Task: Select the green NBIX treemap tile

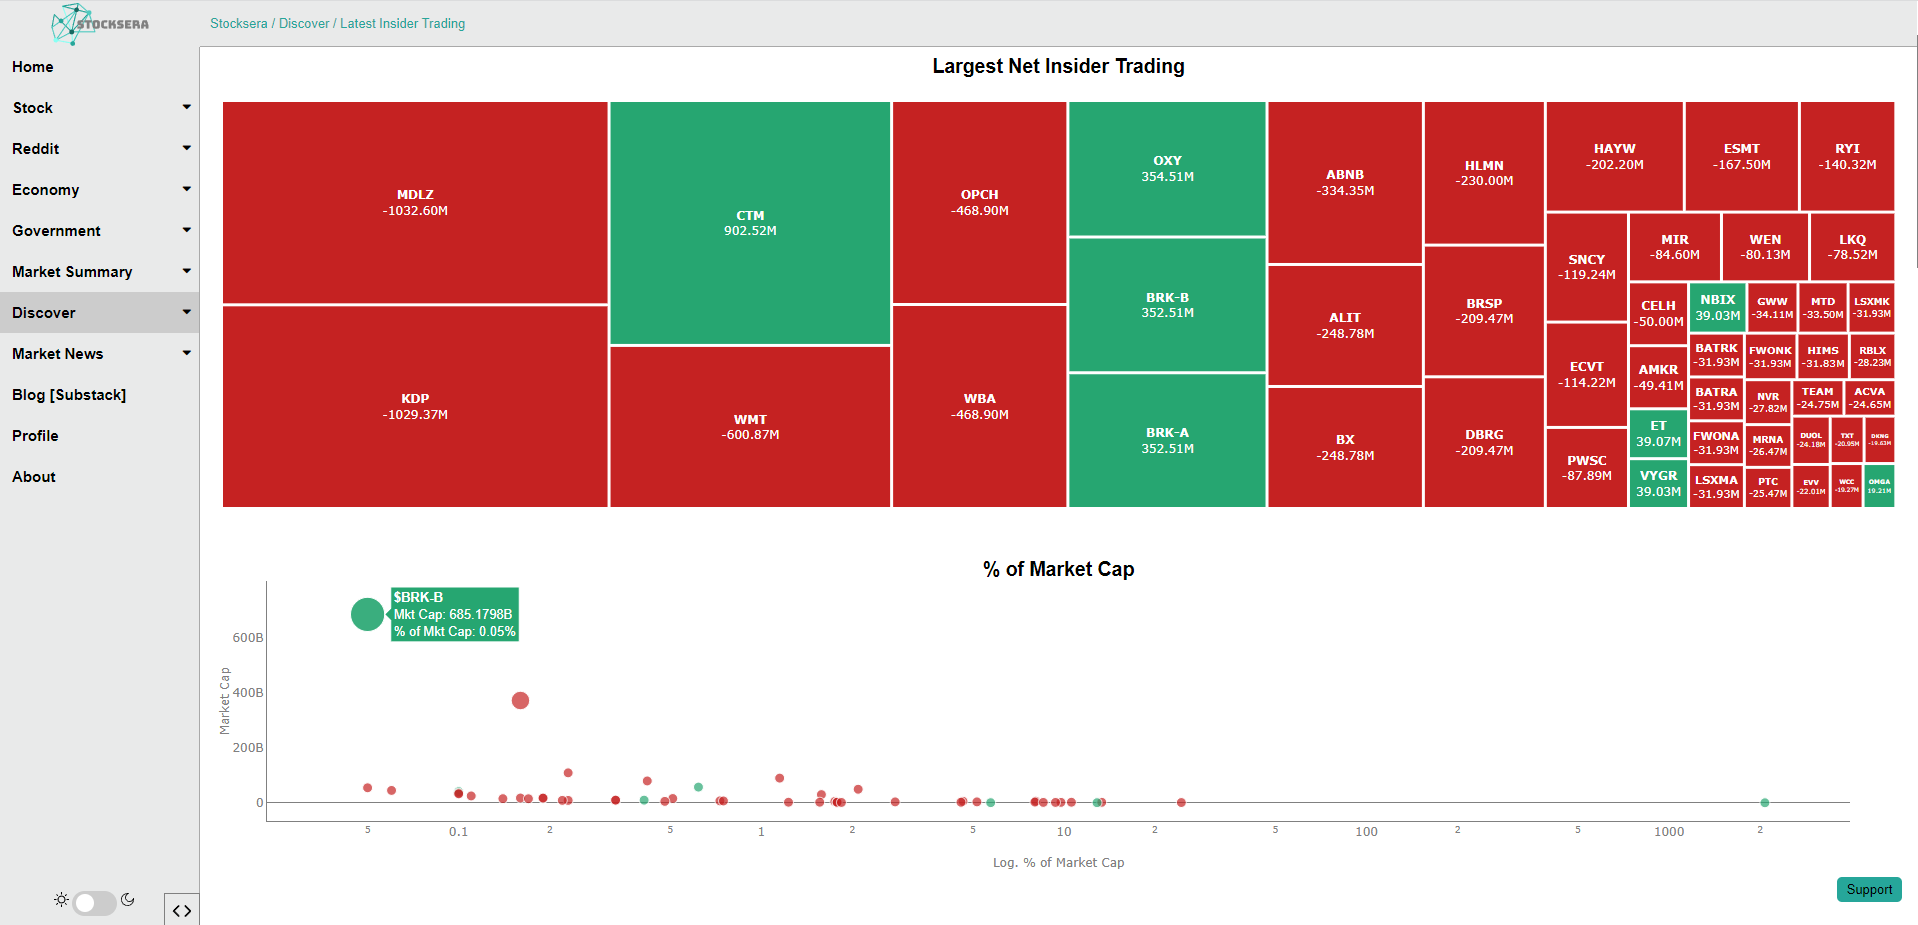Action: click(x=1717, y=307)
